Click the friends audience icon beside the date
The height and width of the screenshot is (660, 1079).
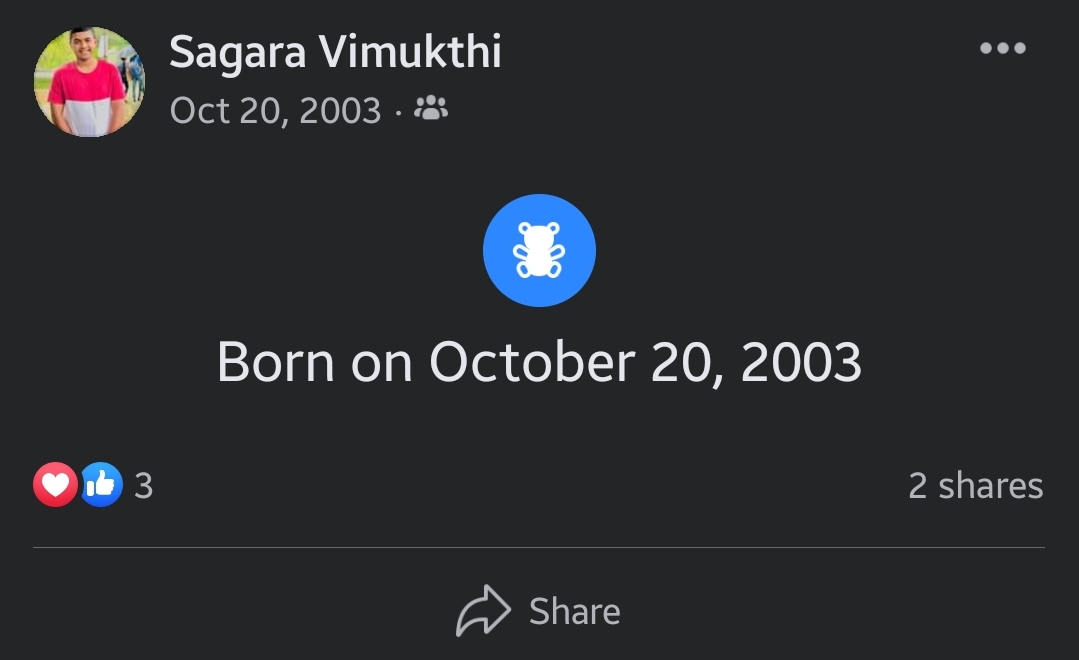click(431, 108)
